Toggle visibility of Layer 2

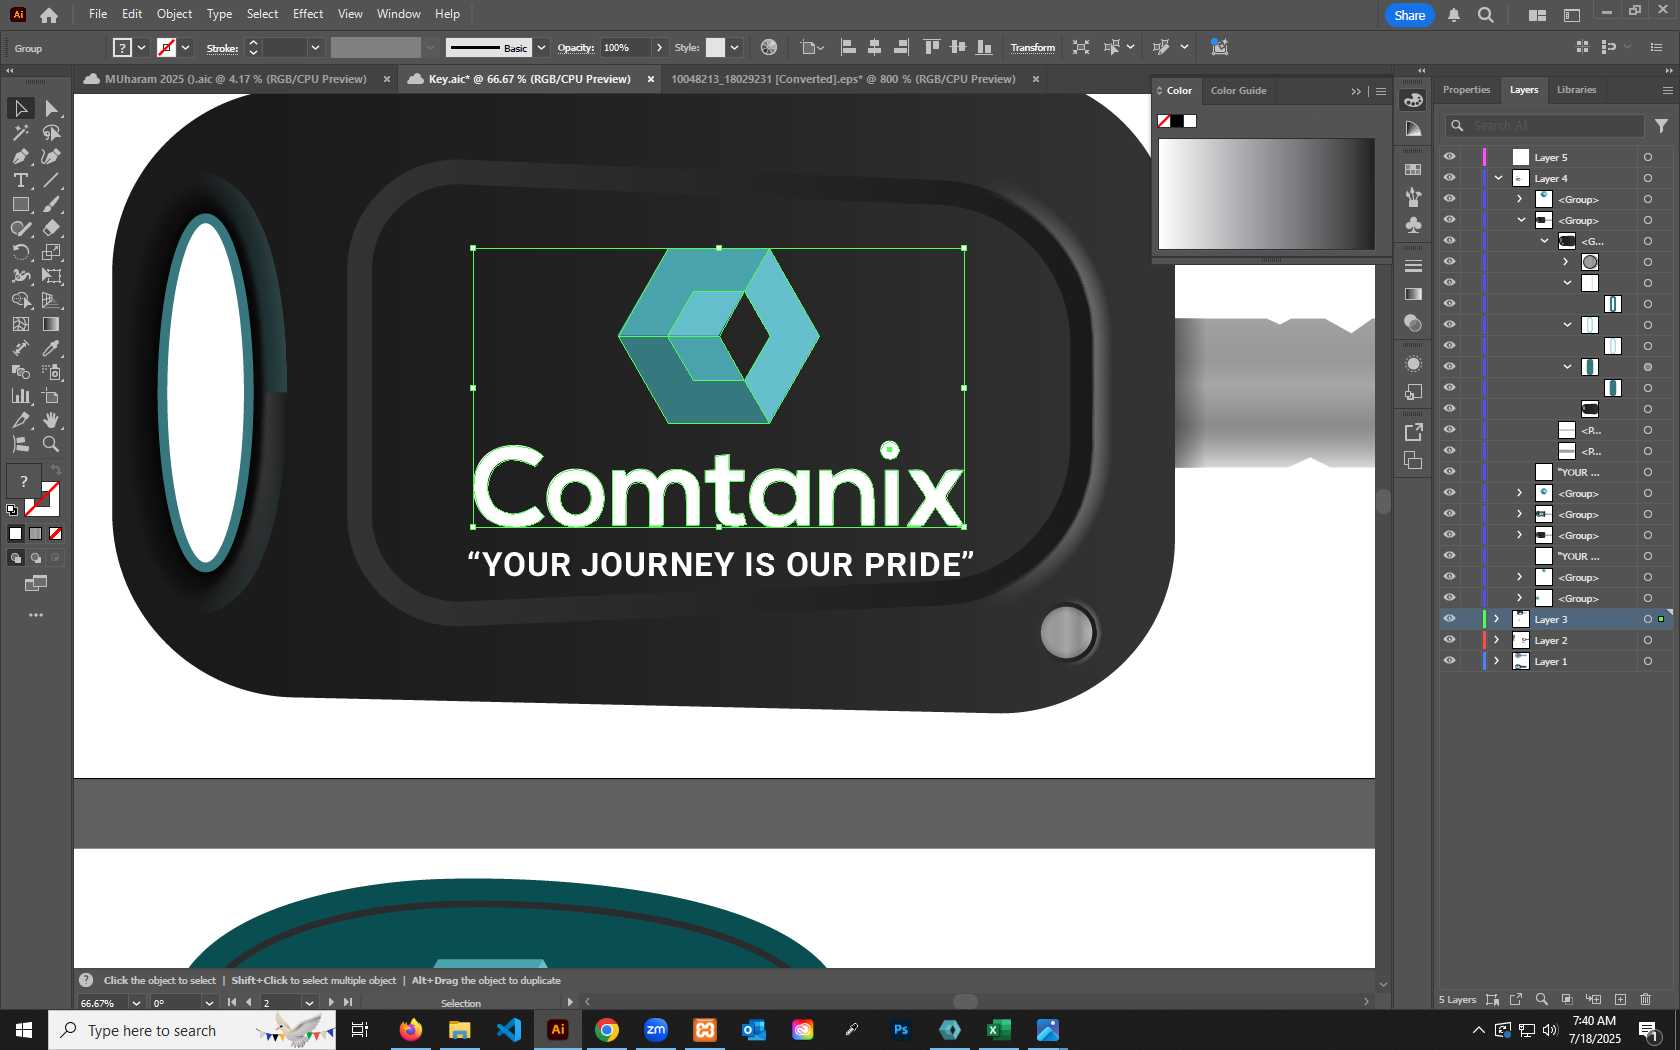1449,640
